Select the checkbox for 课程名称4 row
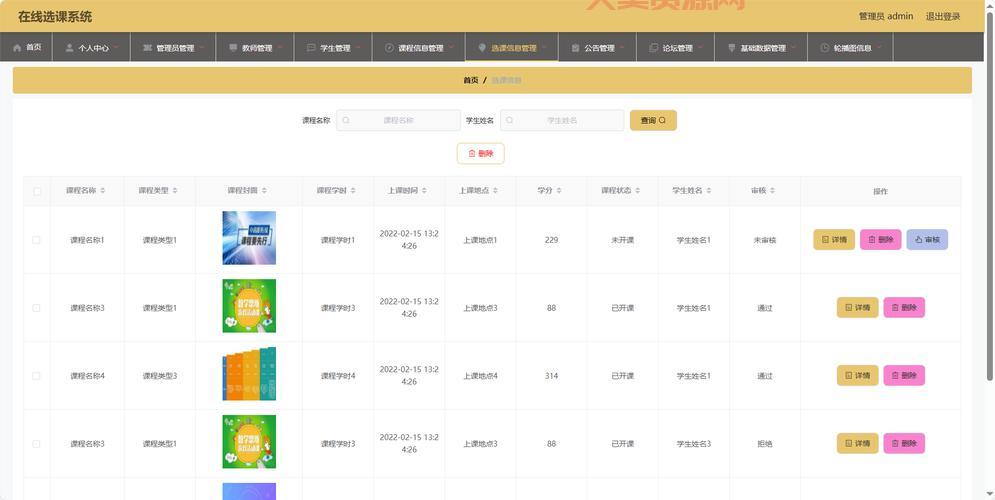995x500 pixels. point(37,376)
